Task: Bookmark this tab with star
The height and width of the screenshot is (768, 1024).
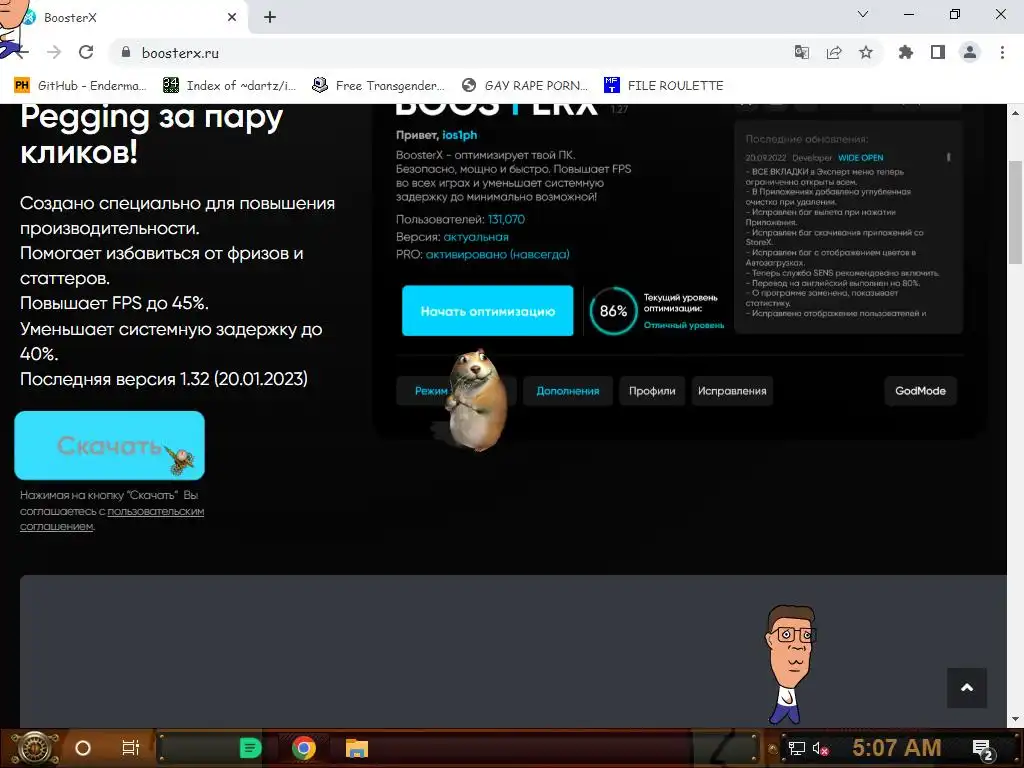Action: tap(866, 52)
